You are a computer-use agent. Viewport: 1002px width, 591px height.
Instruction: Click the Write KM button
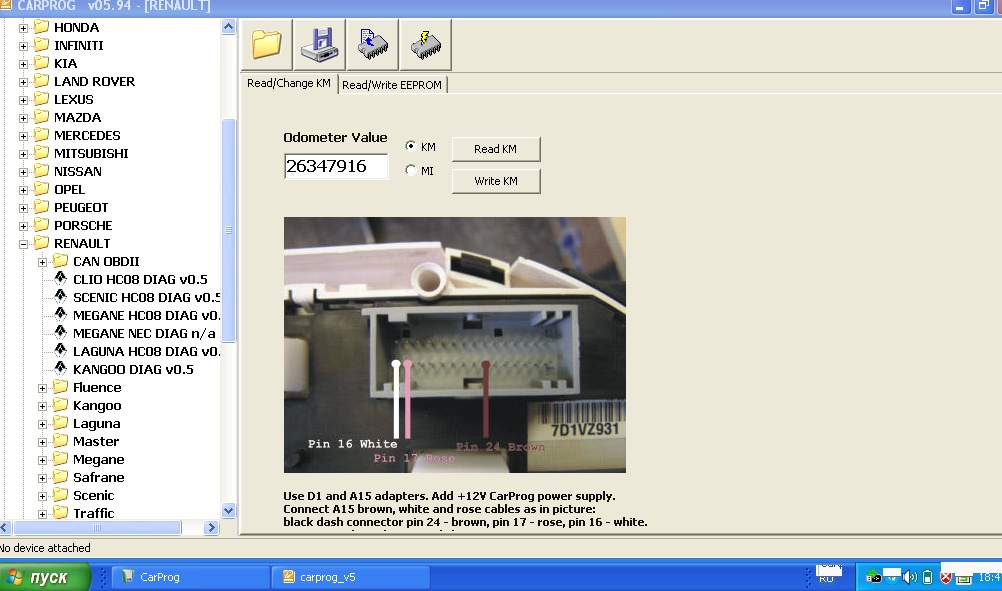click(496, 181)
